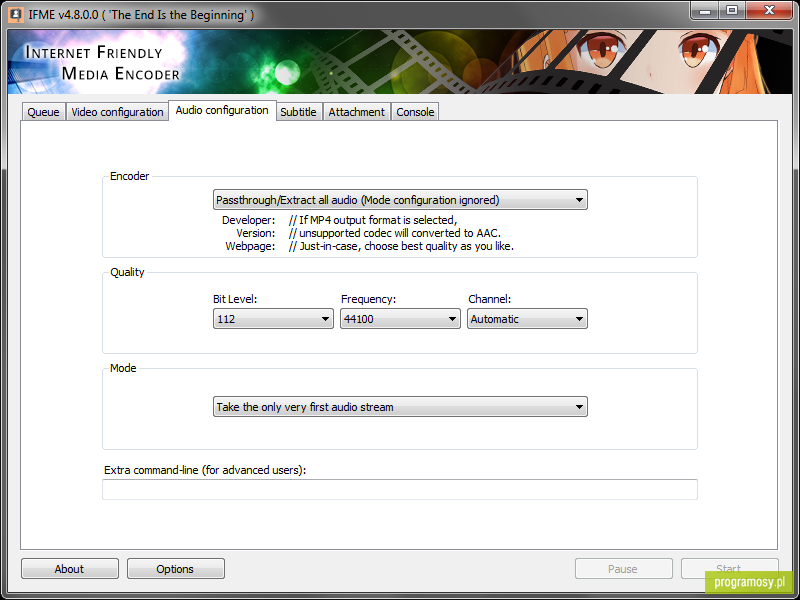The width and height of the screenshot is (800, 600).
Task: Maximize the IFME window
Action: [x=732, y=10]
